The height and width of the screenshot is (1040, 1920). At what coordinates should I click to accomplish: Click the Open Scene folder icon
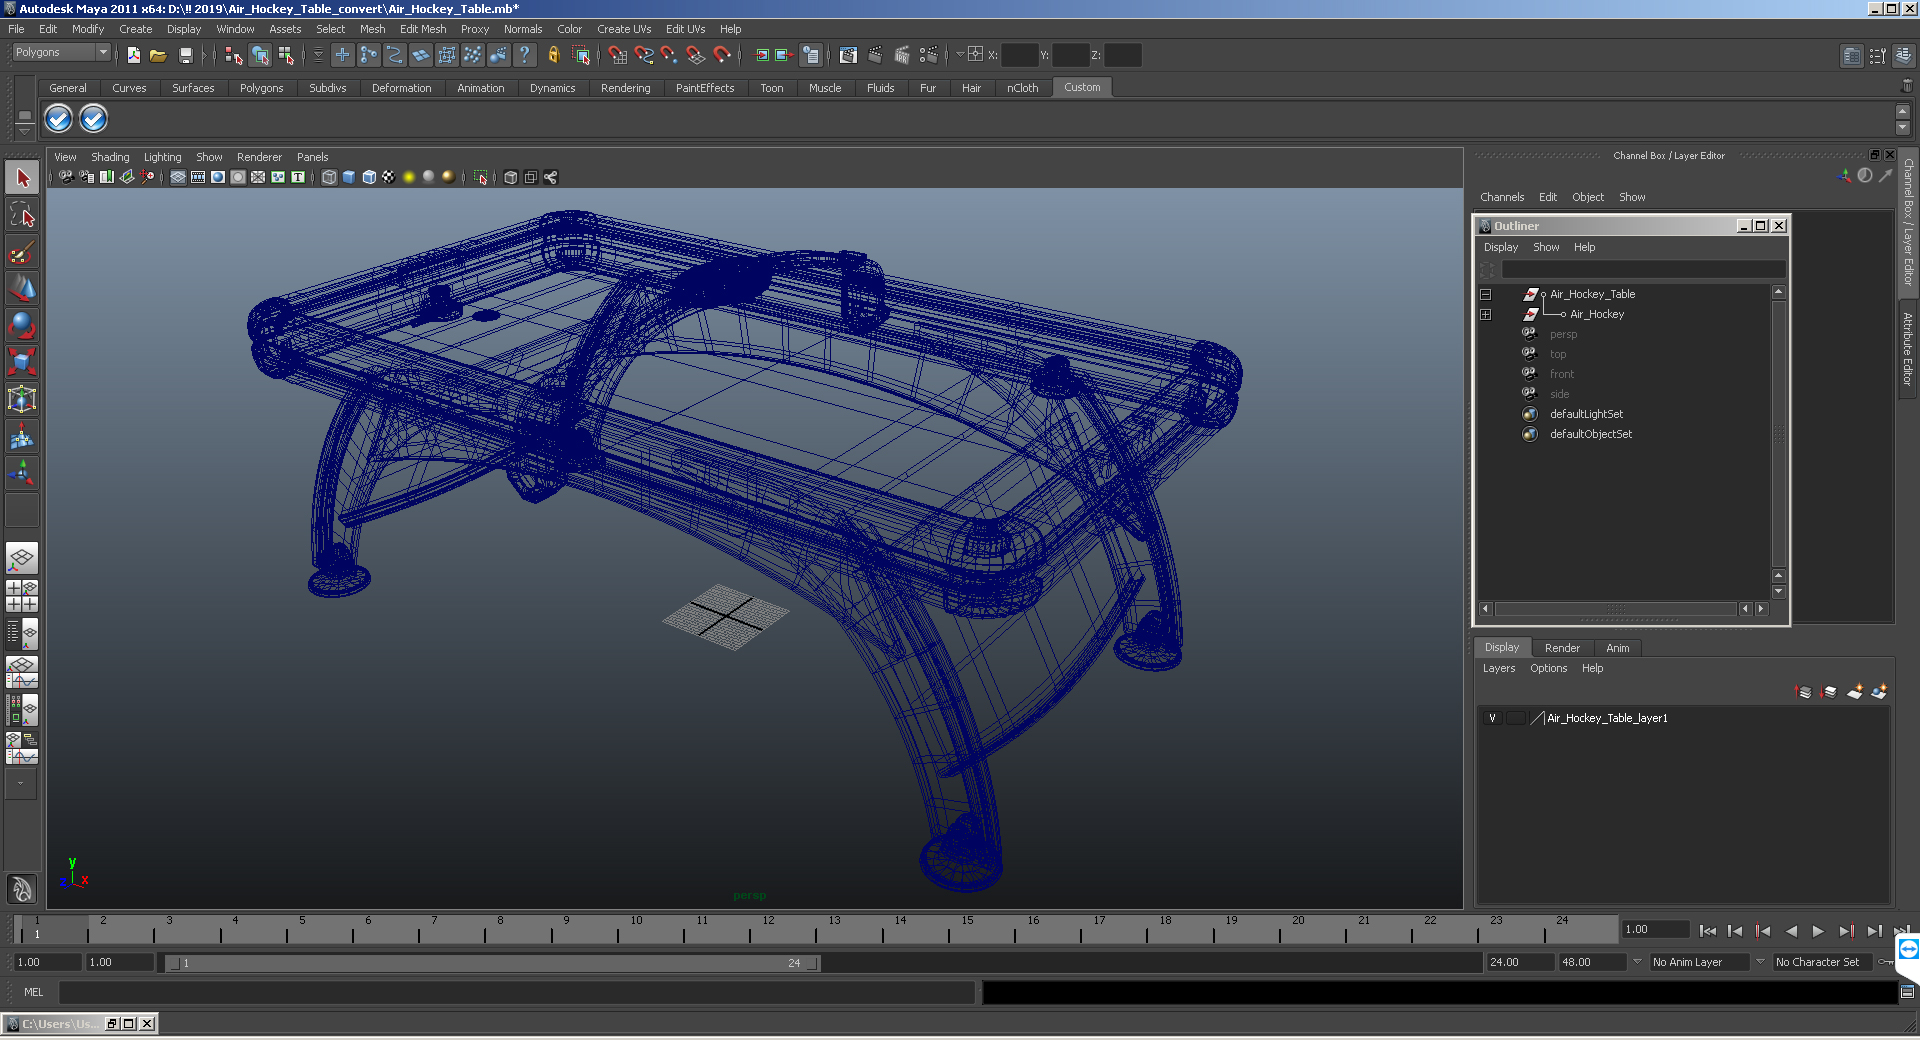(x=158, y=56)
